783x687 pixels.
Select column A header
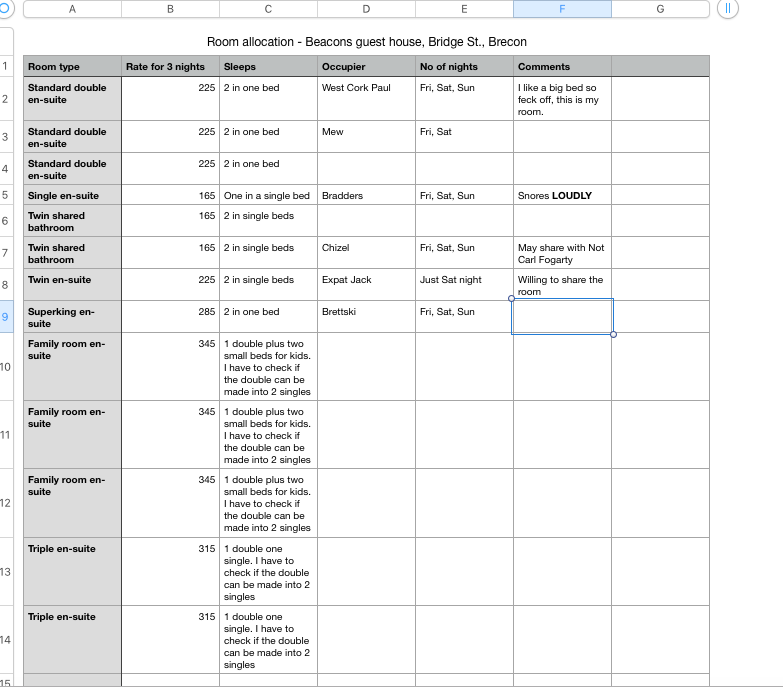click(72, 9)
